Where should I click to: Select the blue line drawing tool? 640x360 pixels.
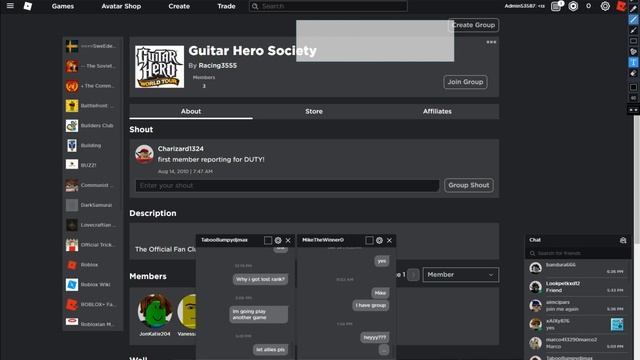(x=633, y=20)
